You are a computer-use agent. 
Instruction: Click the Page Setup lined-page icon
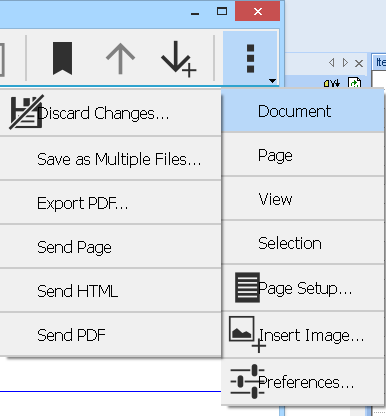click(x=247, y=287)
